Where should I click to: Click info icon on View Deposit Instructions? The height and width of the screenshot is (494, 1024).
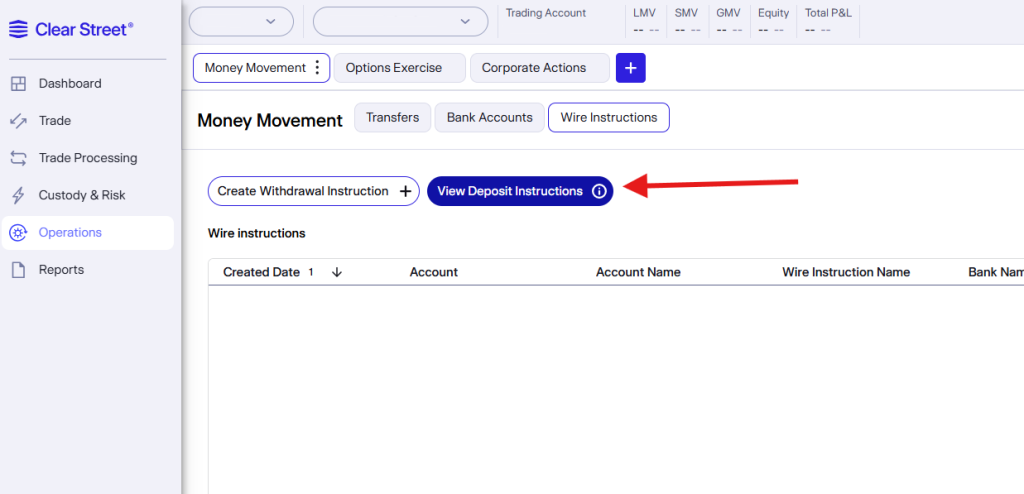599,191
